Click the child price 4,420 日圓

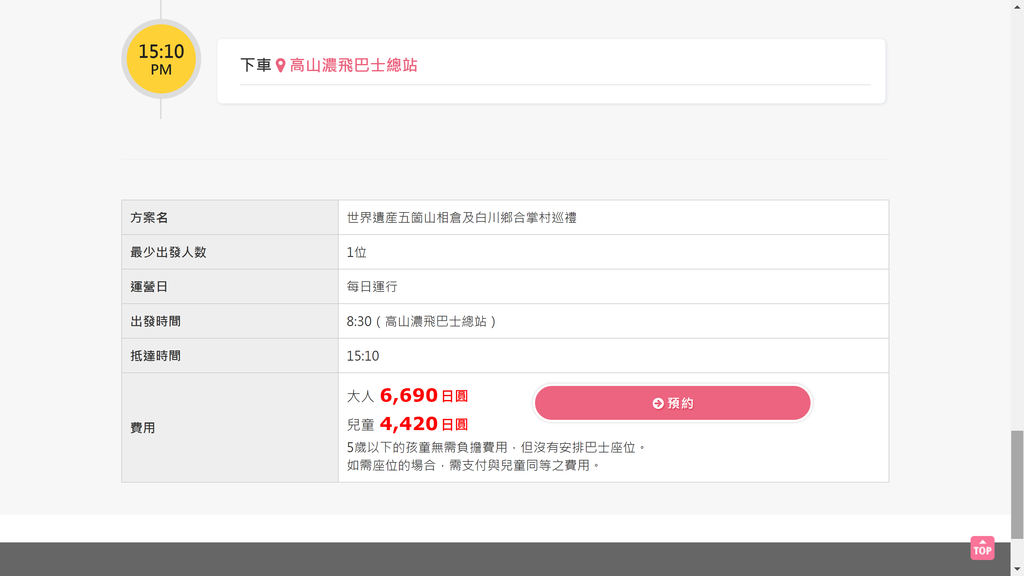[x=424, y=424]
